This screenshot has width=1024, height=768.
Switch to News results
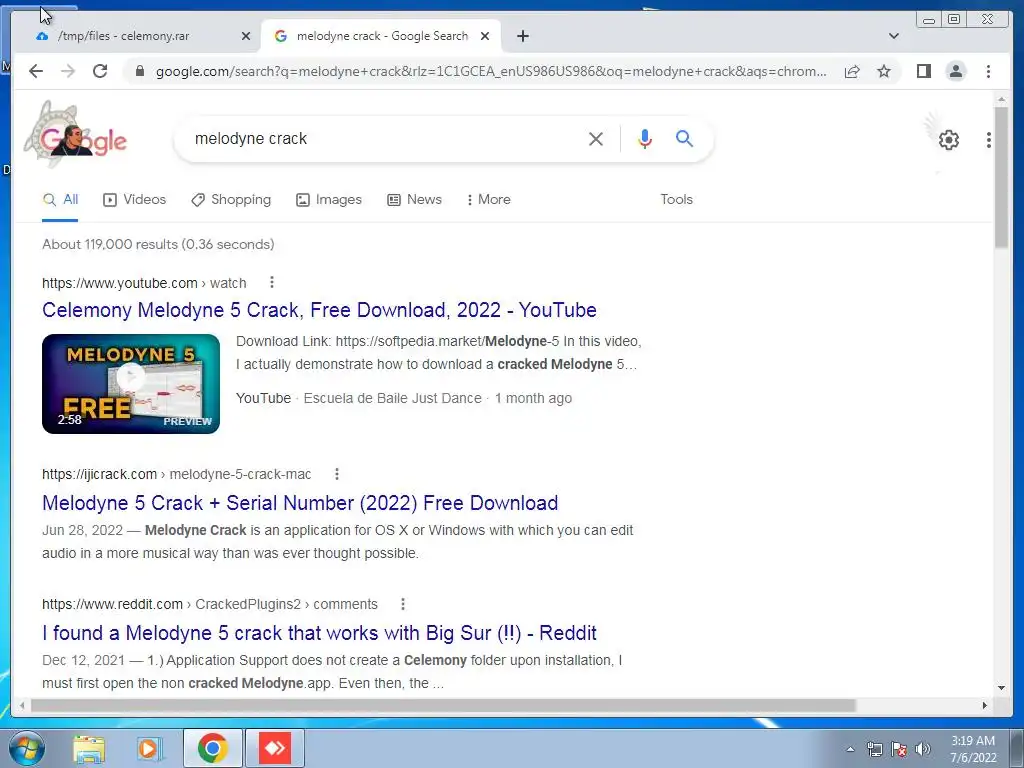(x=414, y=200)
